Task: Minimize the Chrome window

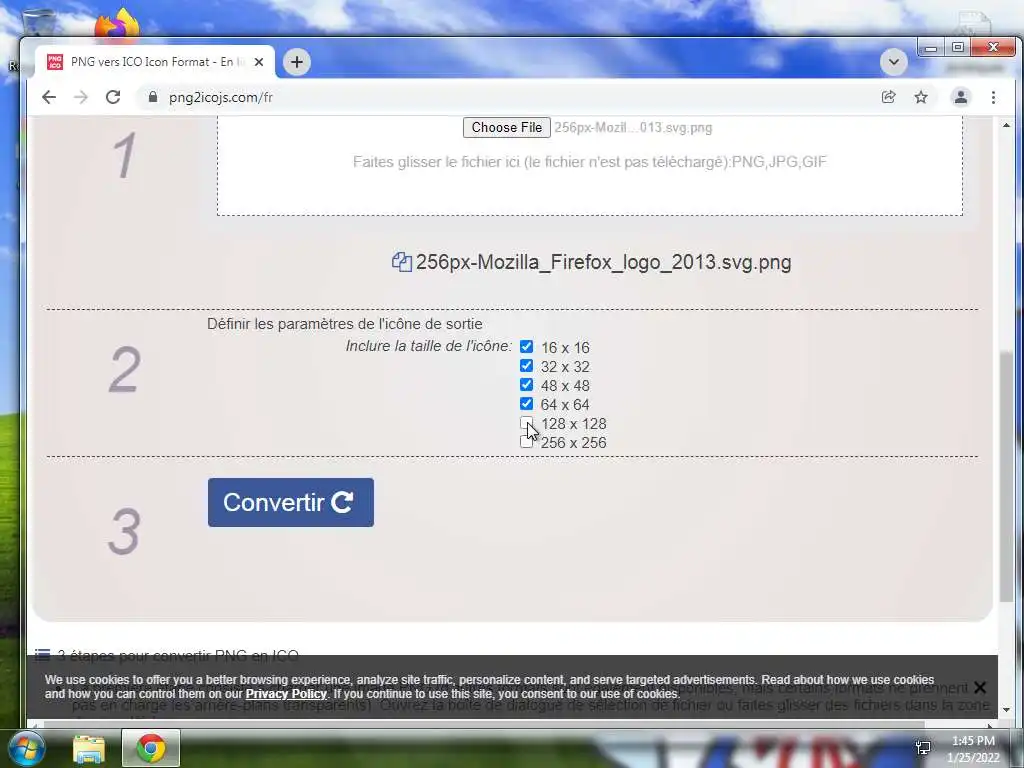Action: coord(931,47)
